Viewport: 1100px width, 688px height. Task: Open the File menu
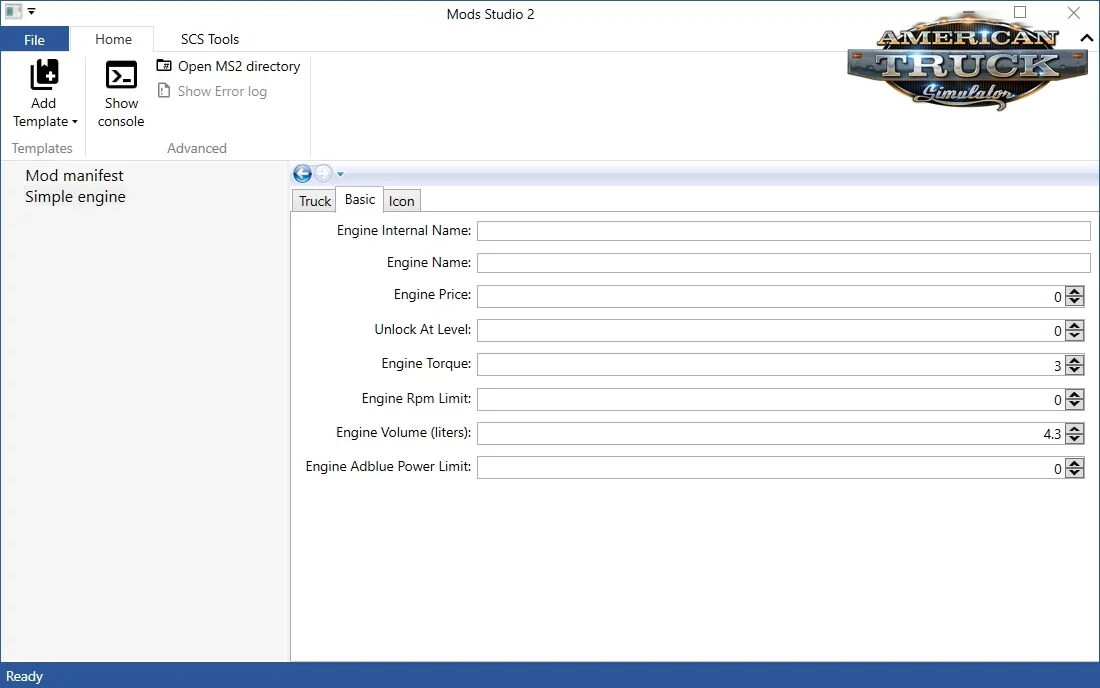point(34,39)
